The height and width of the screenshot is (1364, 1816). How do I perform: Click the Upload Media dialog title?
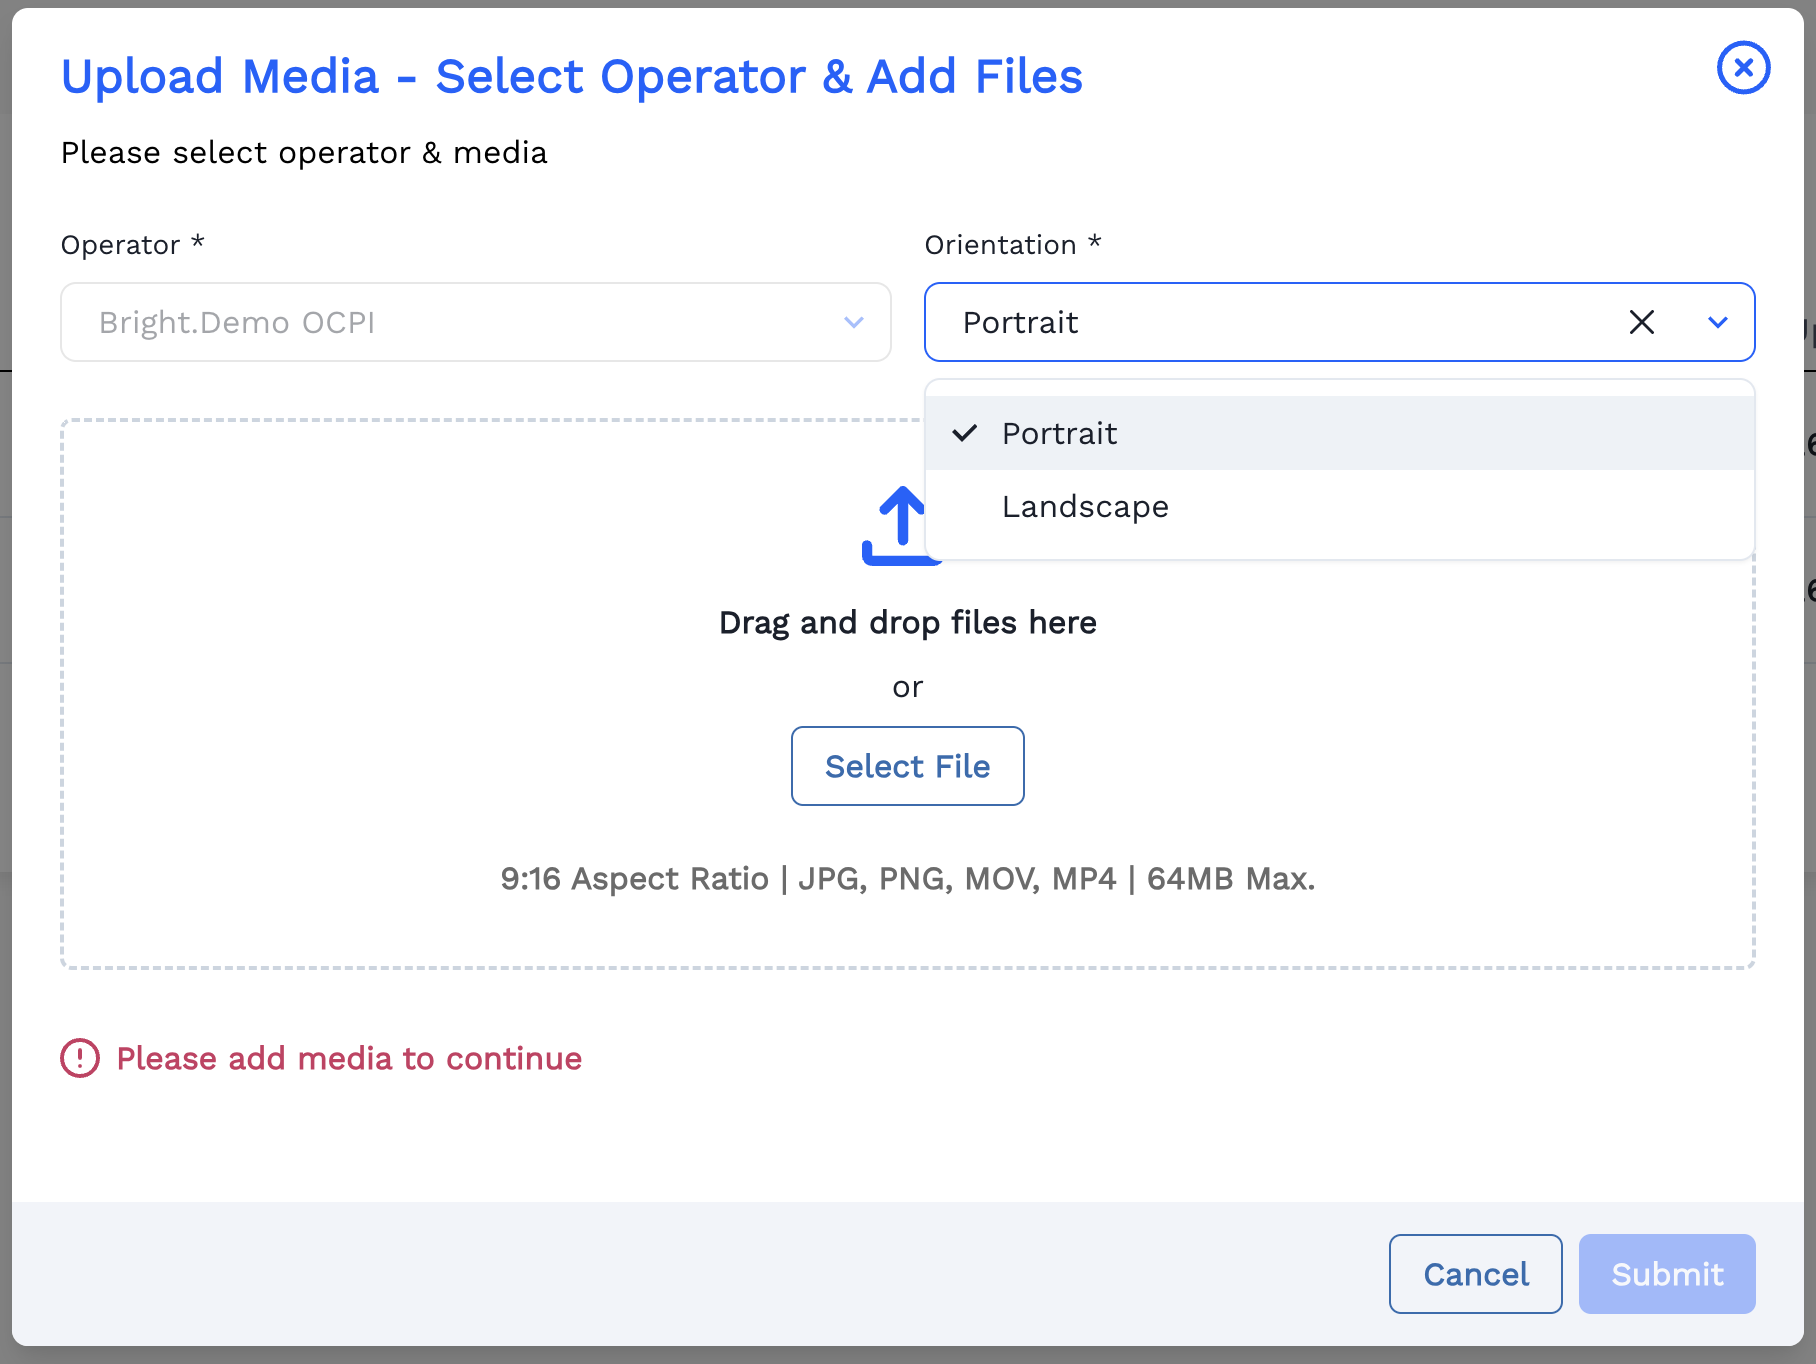click(x=571, y=76)
